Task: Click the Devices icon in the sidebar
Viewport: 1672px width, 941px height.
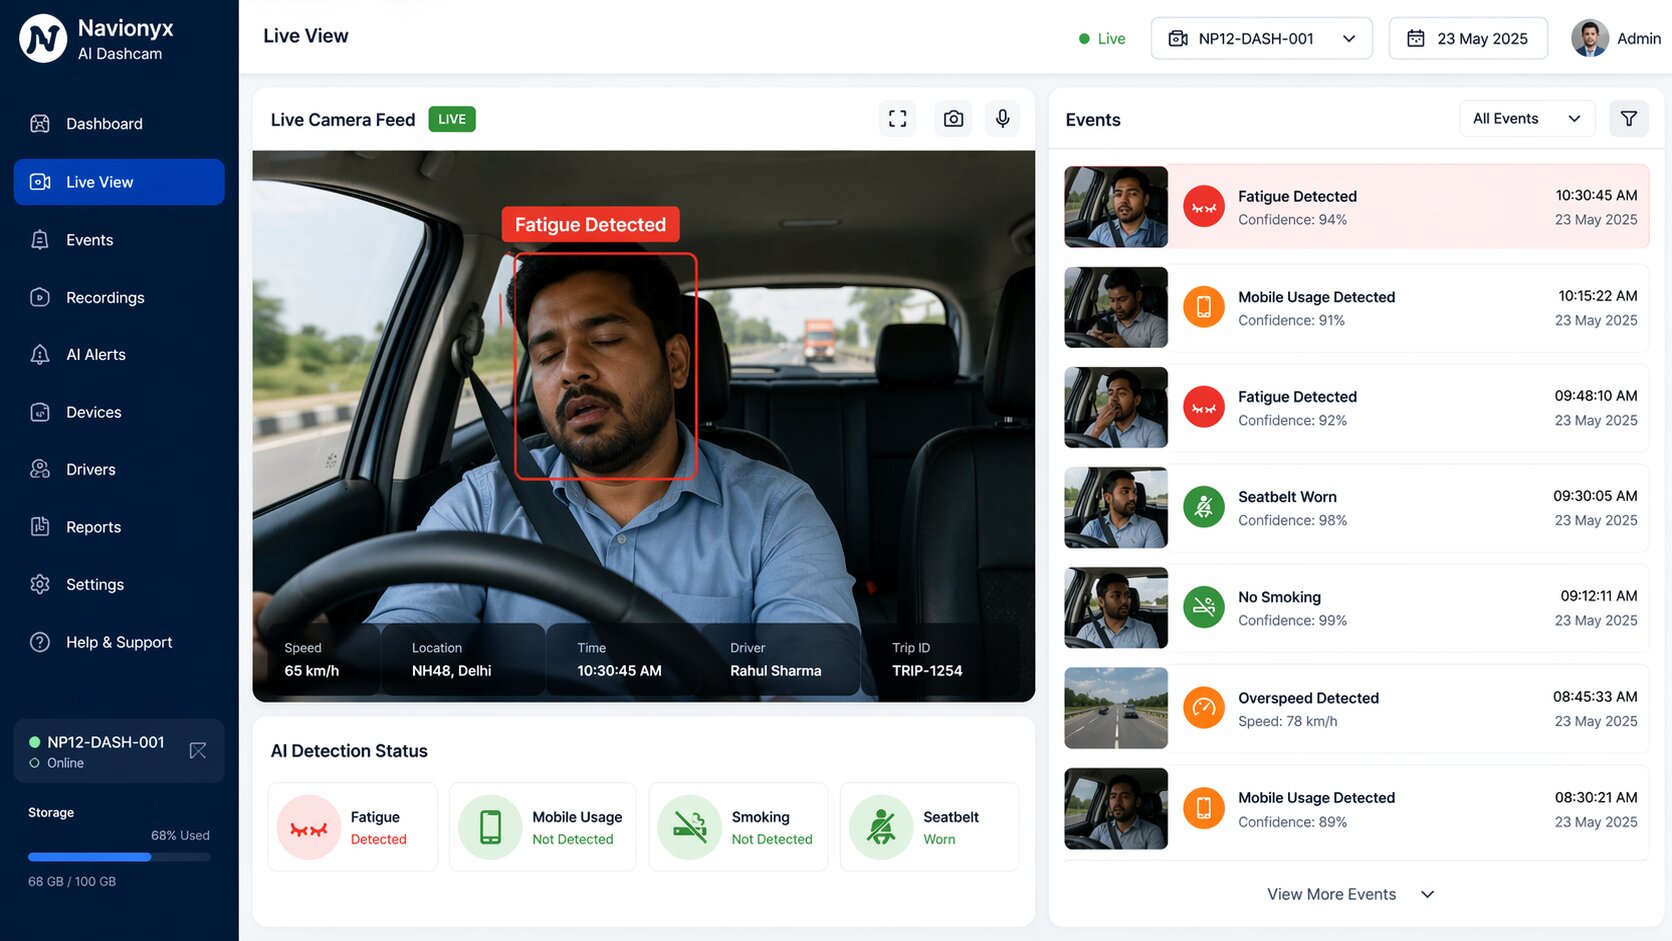Action: click(x=39, y=411)
